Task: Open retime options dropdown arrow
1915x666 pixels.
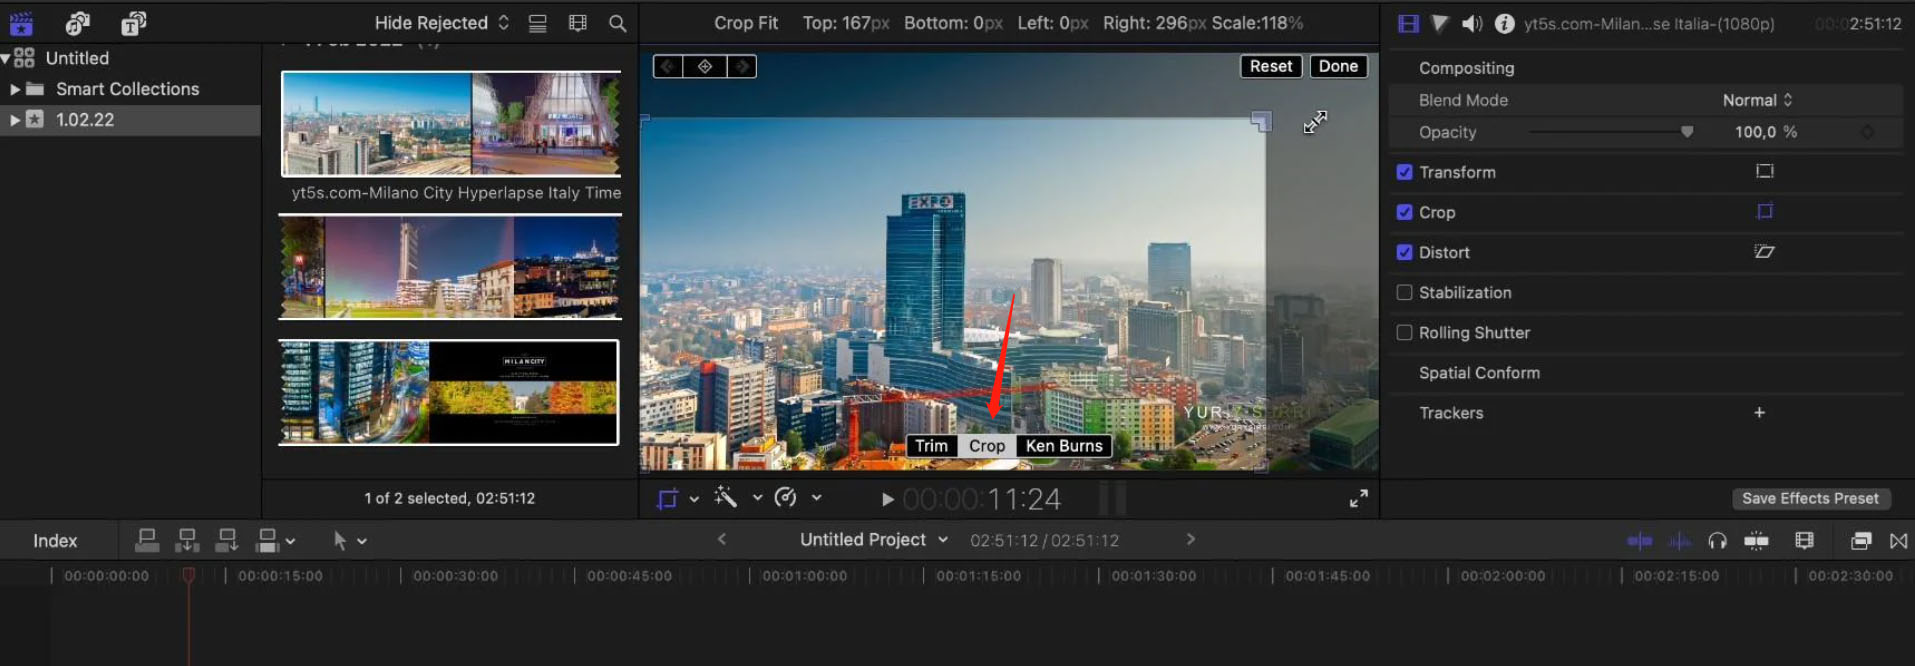Action: [x=816, y=497]
